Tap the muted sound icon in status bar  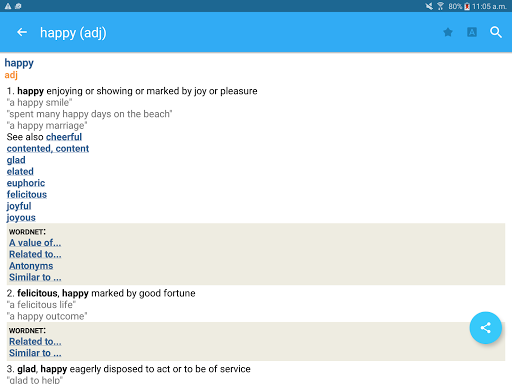pos(429,6)
